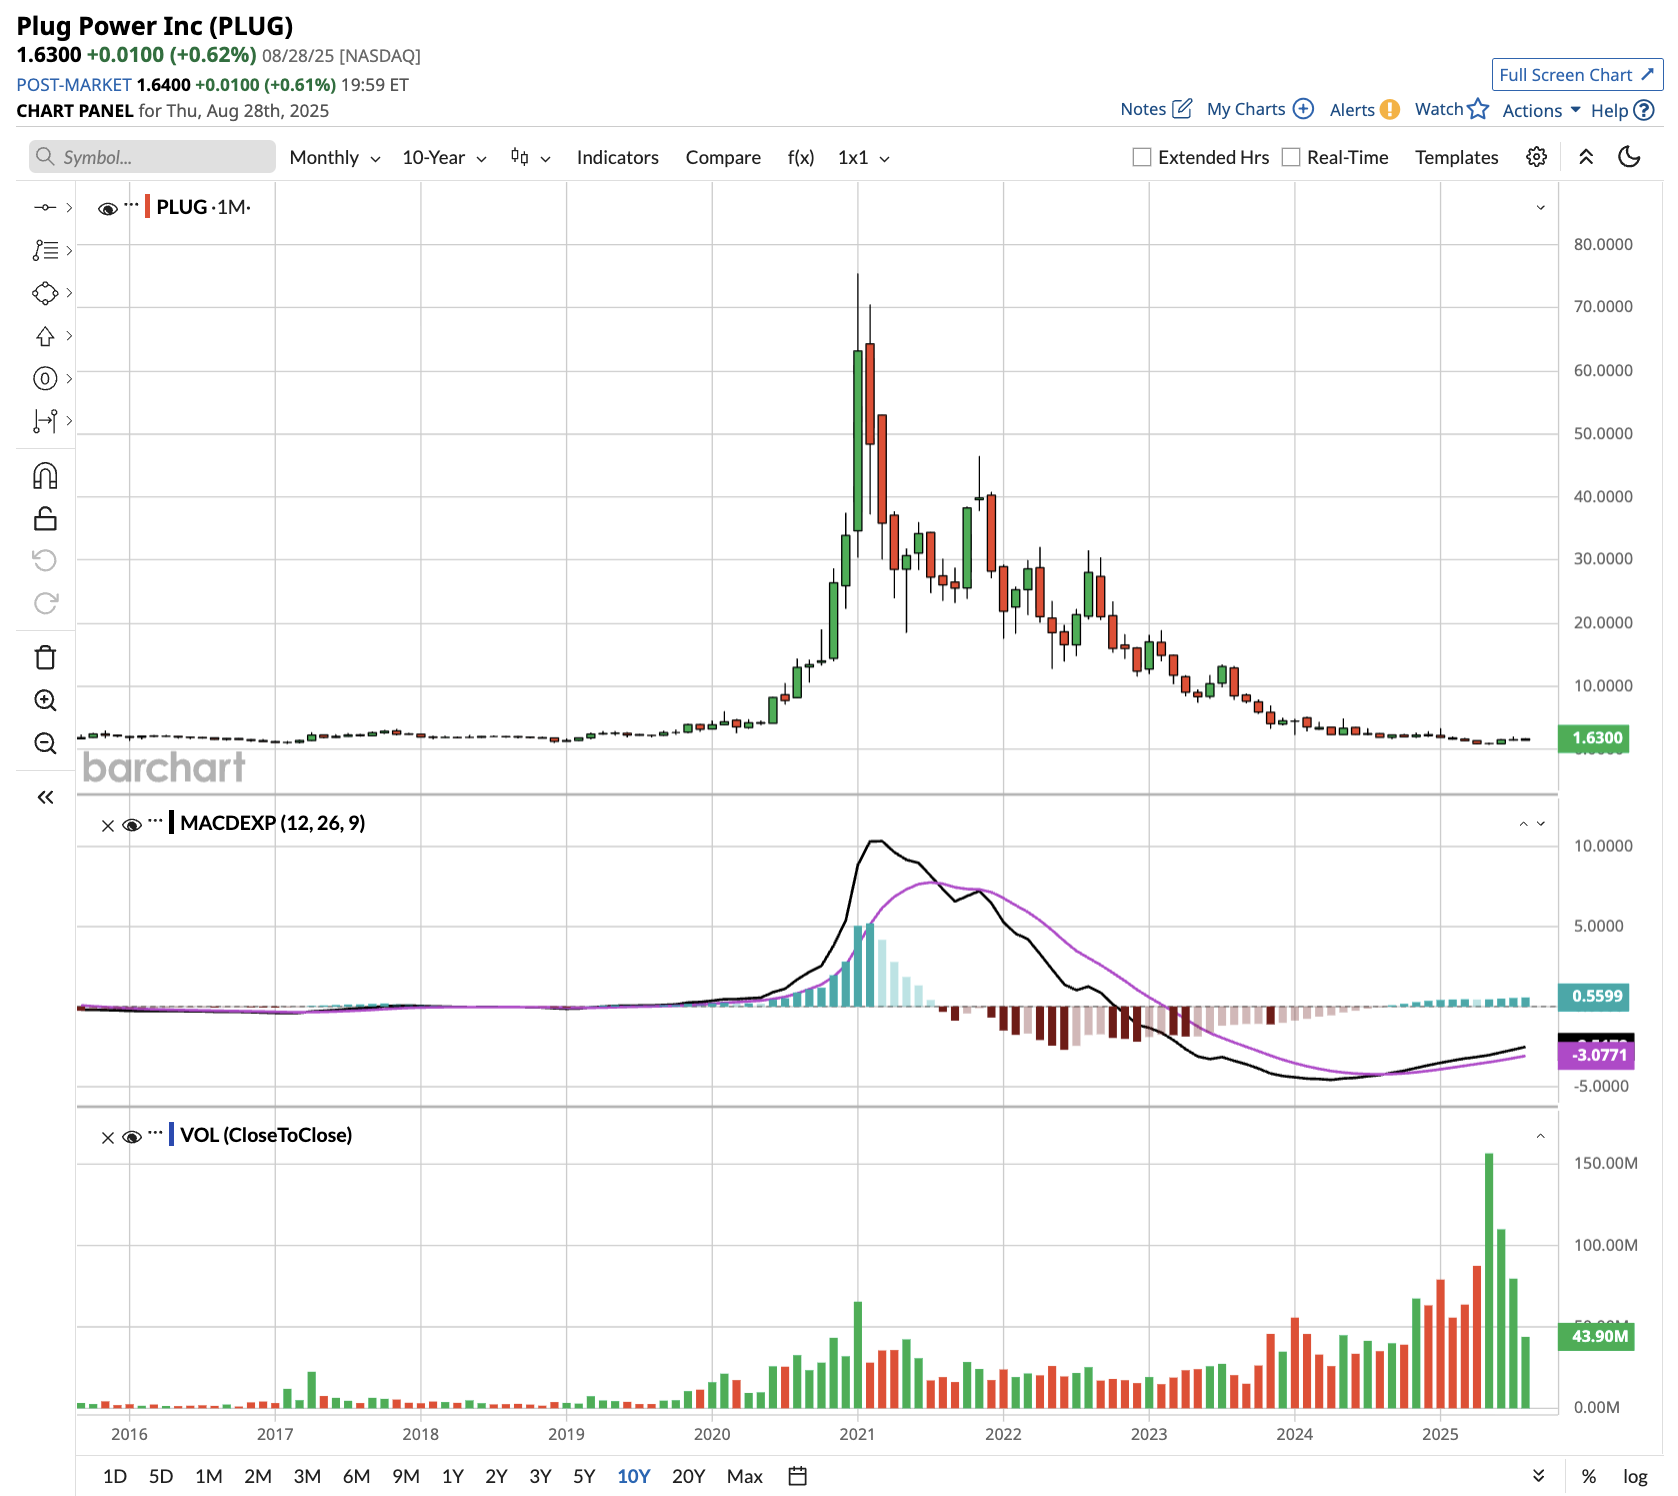The width and height of the screenshot is (1678, 1496).
Task: Choose the shapes polygon drawing tool
Action: point(45,293)
